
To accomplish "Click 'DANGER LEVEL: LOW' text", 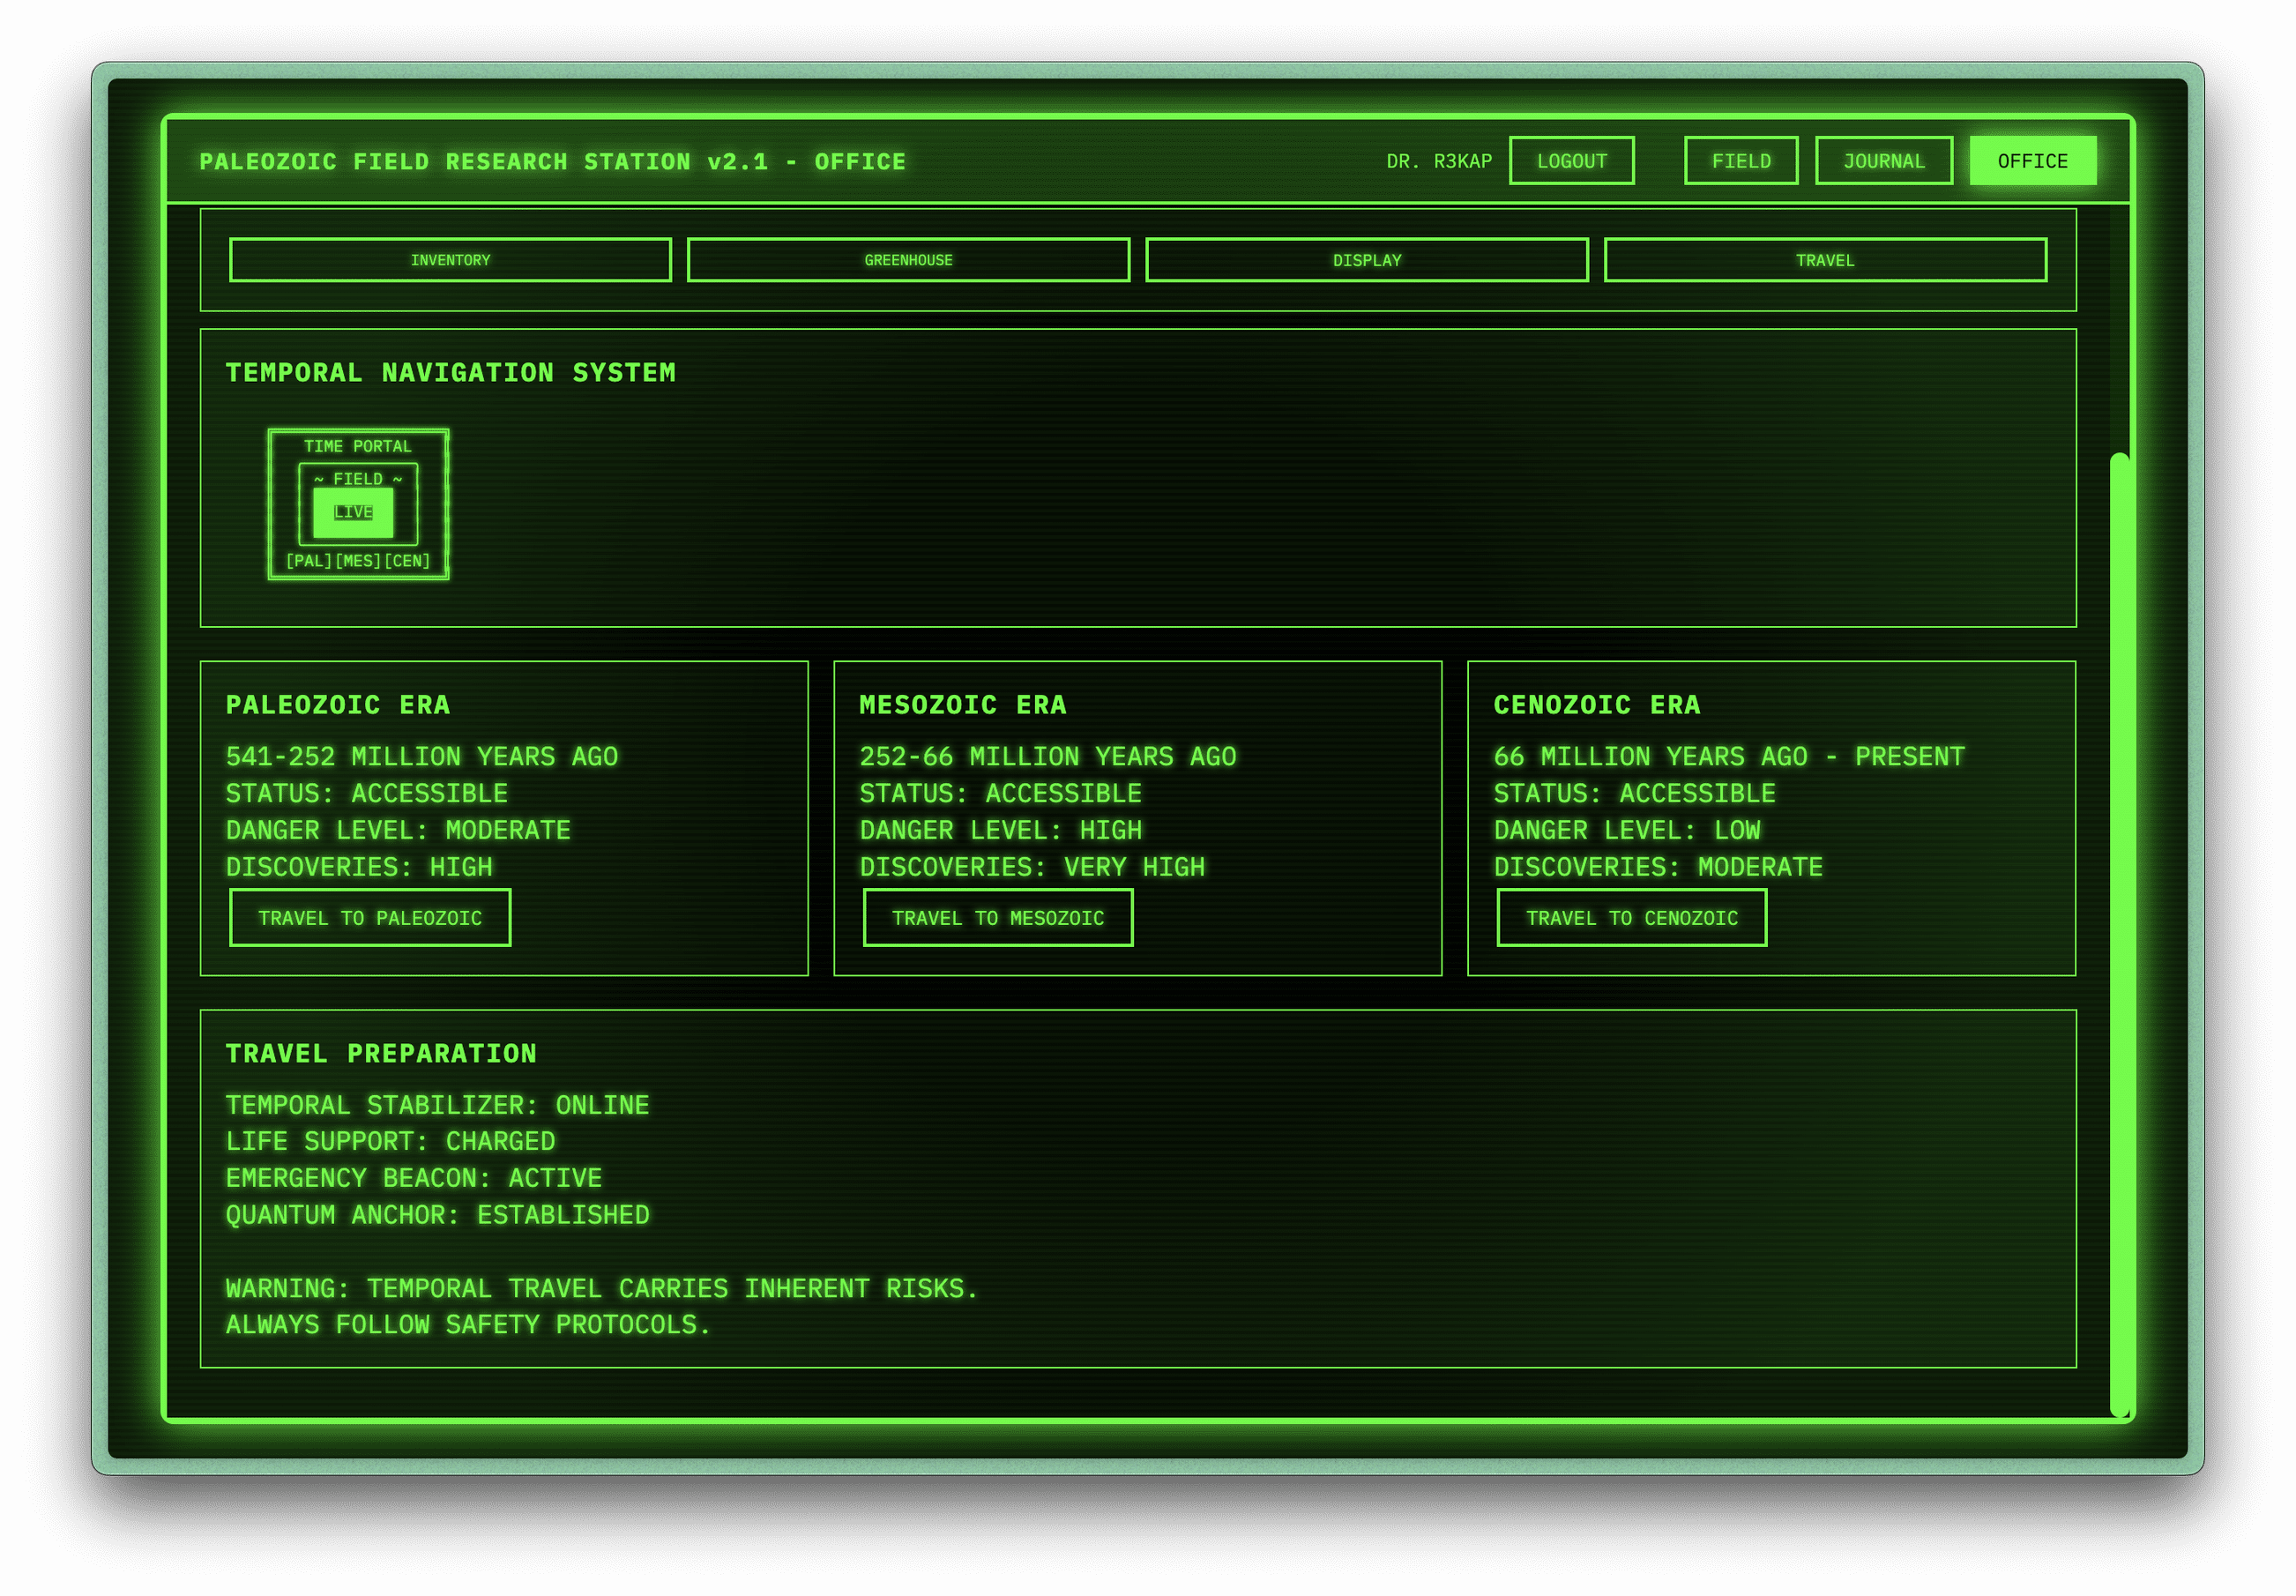I will (1627, 830).
